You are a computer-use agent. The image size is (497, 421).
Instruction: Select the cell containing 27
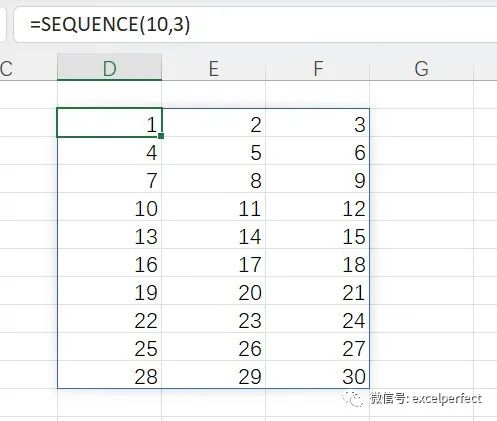point(317,347)
